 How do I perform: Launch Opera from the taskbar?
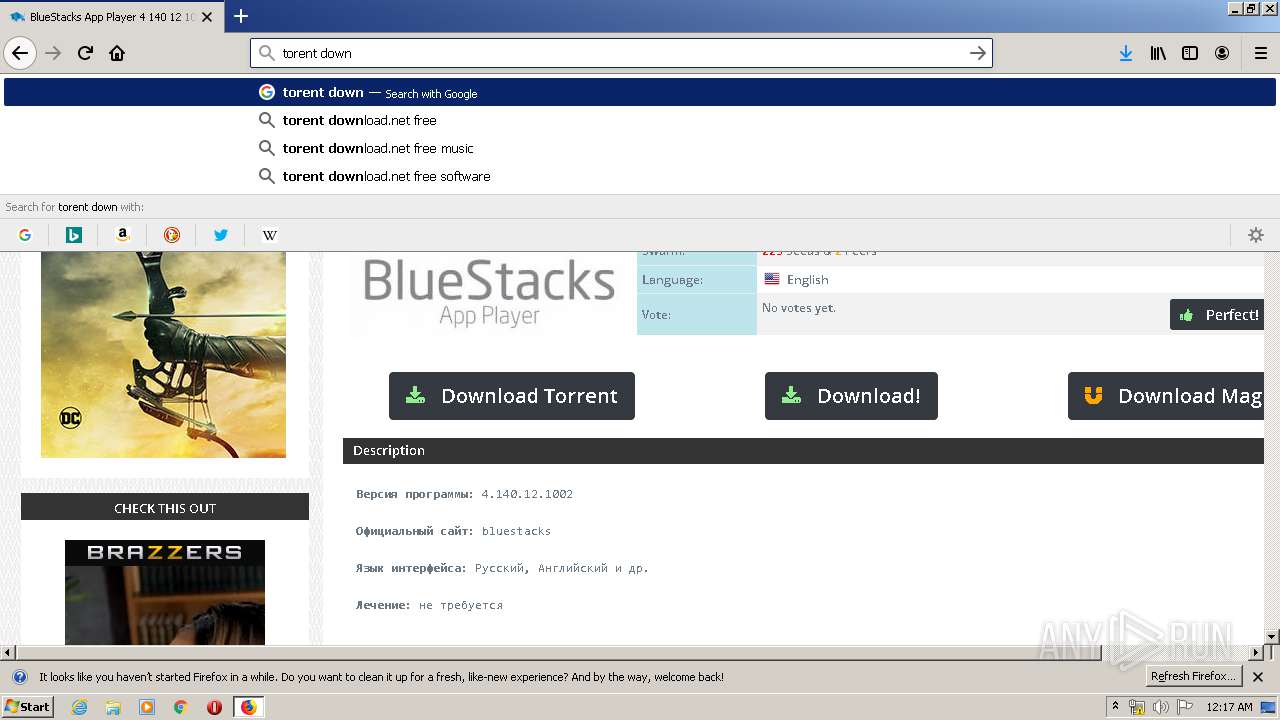pyautogui.click(x=214, y=707)
